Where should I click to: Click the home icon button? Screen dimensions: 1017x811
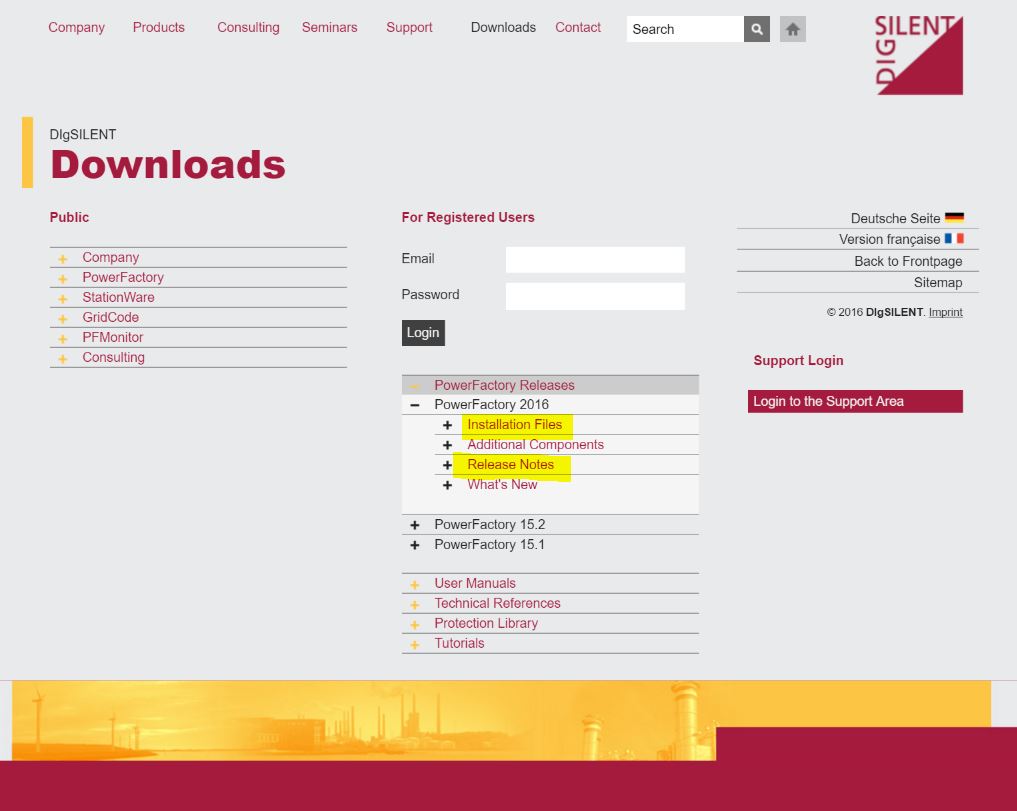tap(793, 29)
